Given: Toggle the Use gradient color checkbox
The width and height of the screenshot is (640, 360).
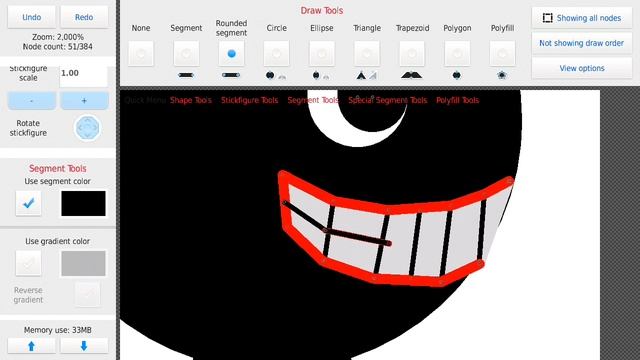Looking at the screenshot, I should coord(29,263).
